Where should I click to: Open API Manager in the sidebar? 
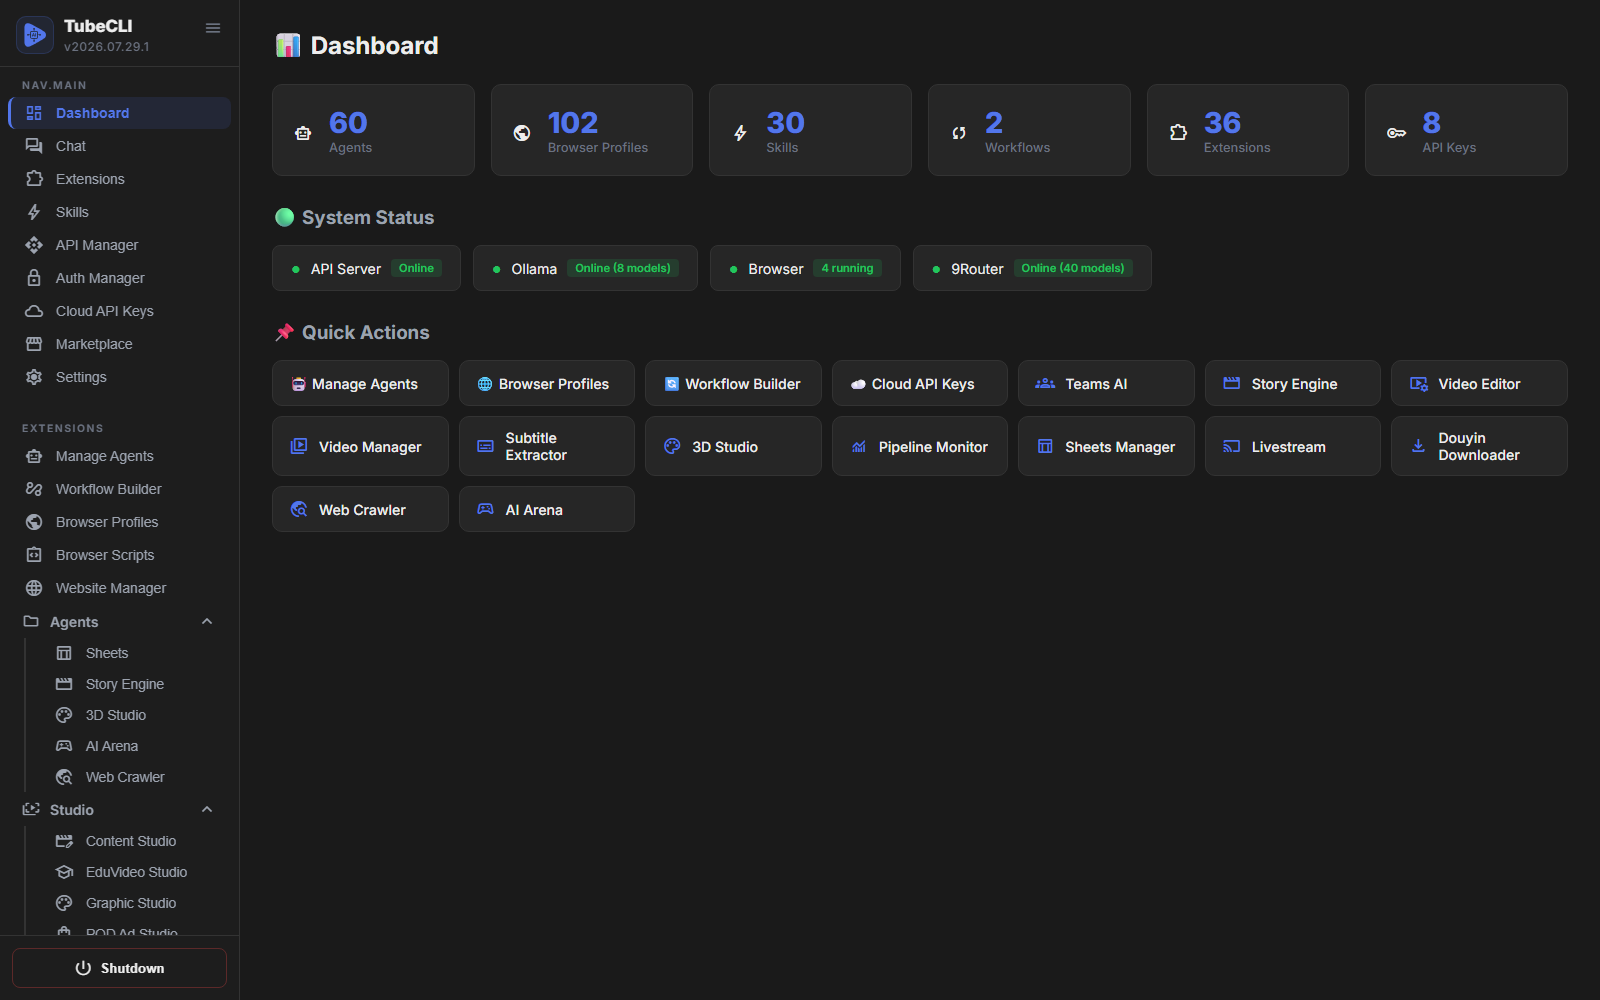tap(119, 245)
